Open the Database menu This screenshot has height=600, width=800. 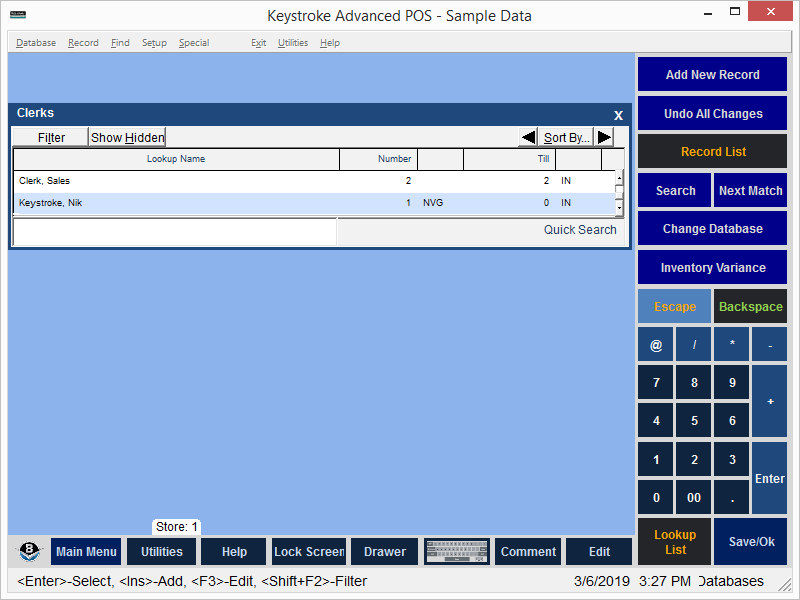[x=36, y=43]
